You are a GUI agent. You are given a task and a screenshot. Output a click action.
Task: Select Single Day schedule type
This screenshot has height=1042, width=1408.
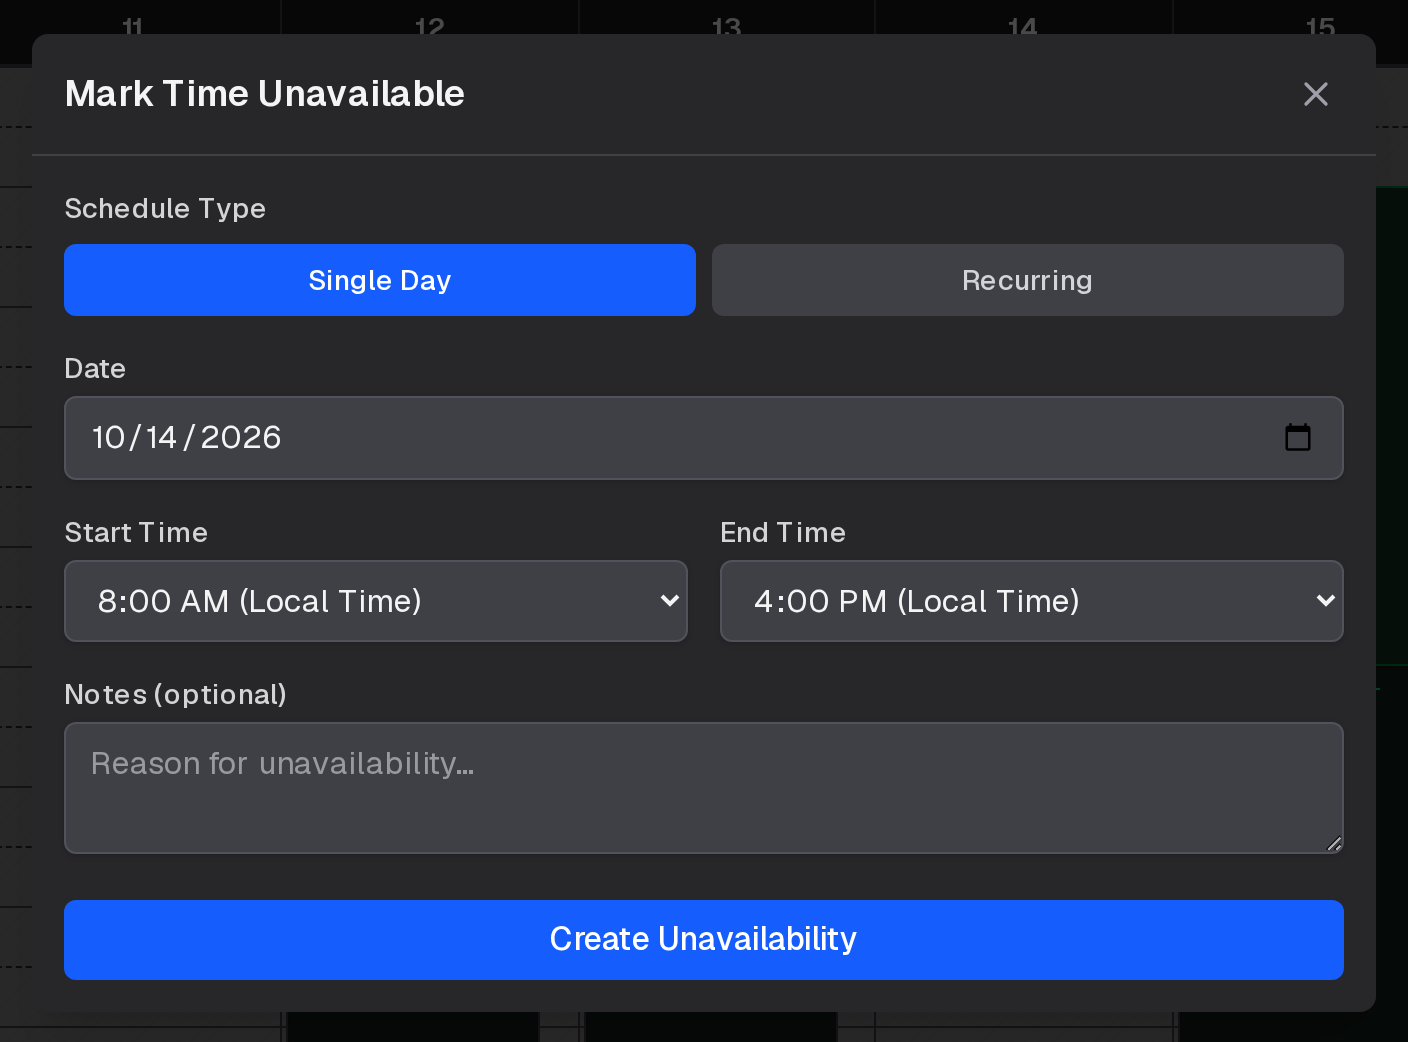[x=380, y=280]
